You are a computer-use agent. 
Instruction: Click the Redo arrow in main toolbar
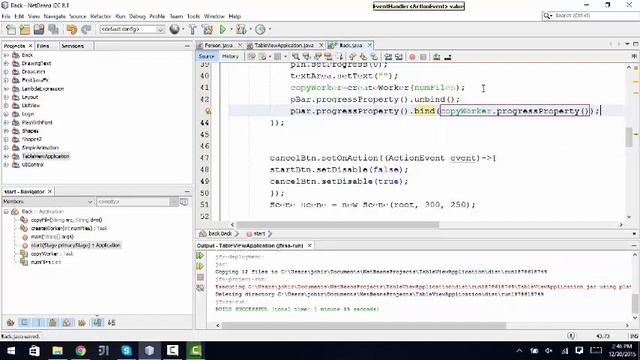(x=86, y=29)
